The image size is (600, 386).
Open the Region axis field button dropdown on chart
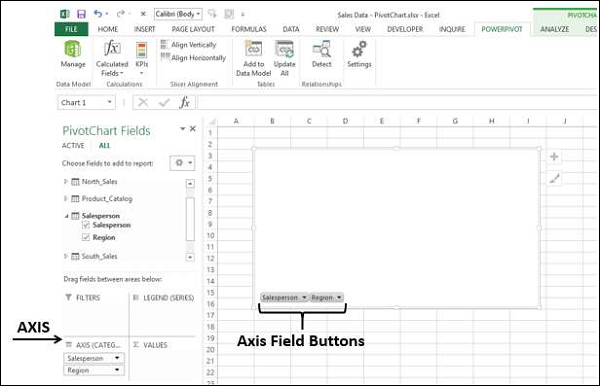[339, 297]
